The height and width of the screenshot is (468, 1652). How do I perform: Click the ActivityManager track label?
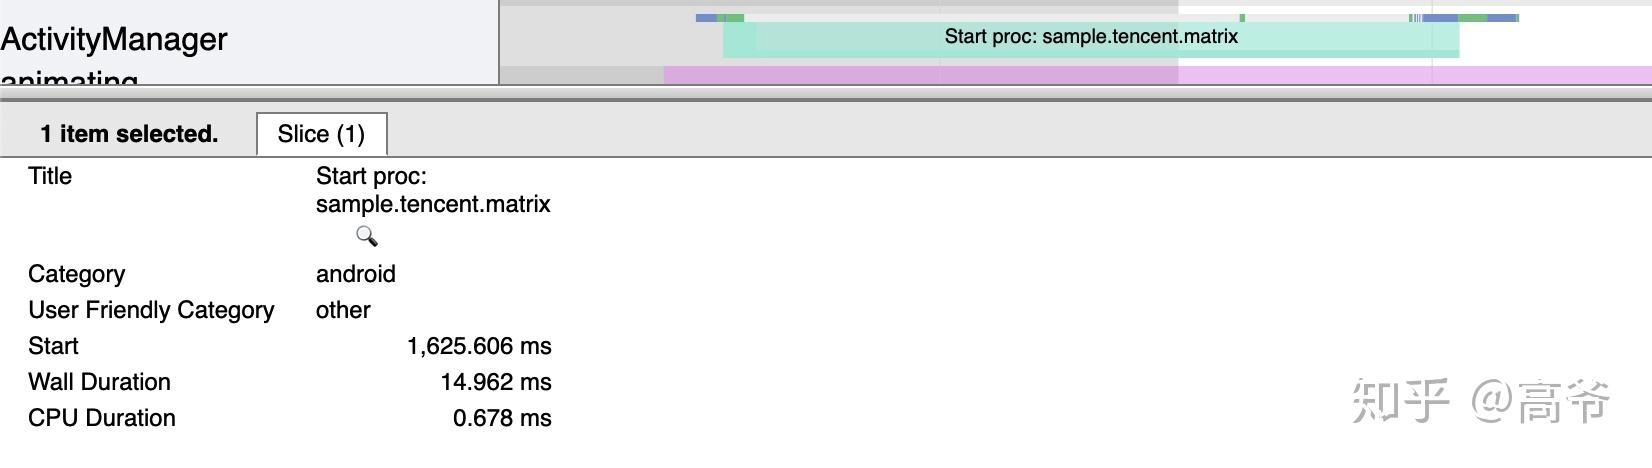(114, 39)
